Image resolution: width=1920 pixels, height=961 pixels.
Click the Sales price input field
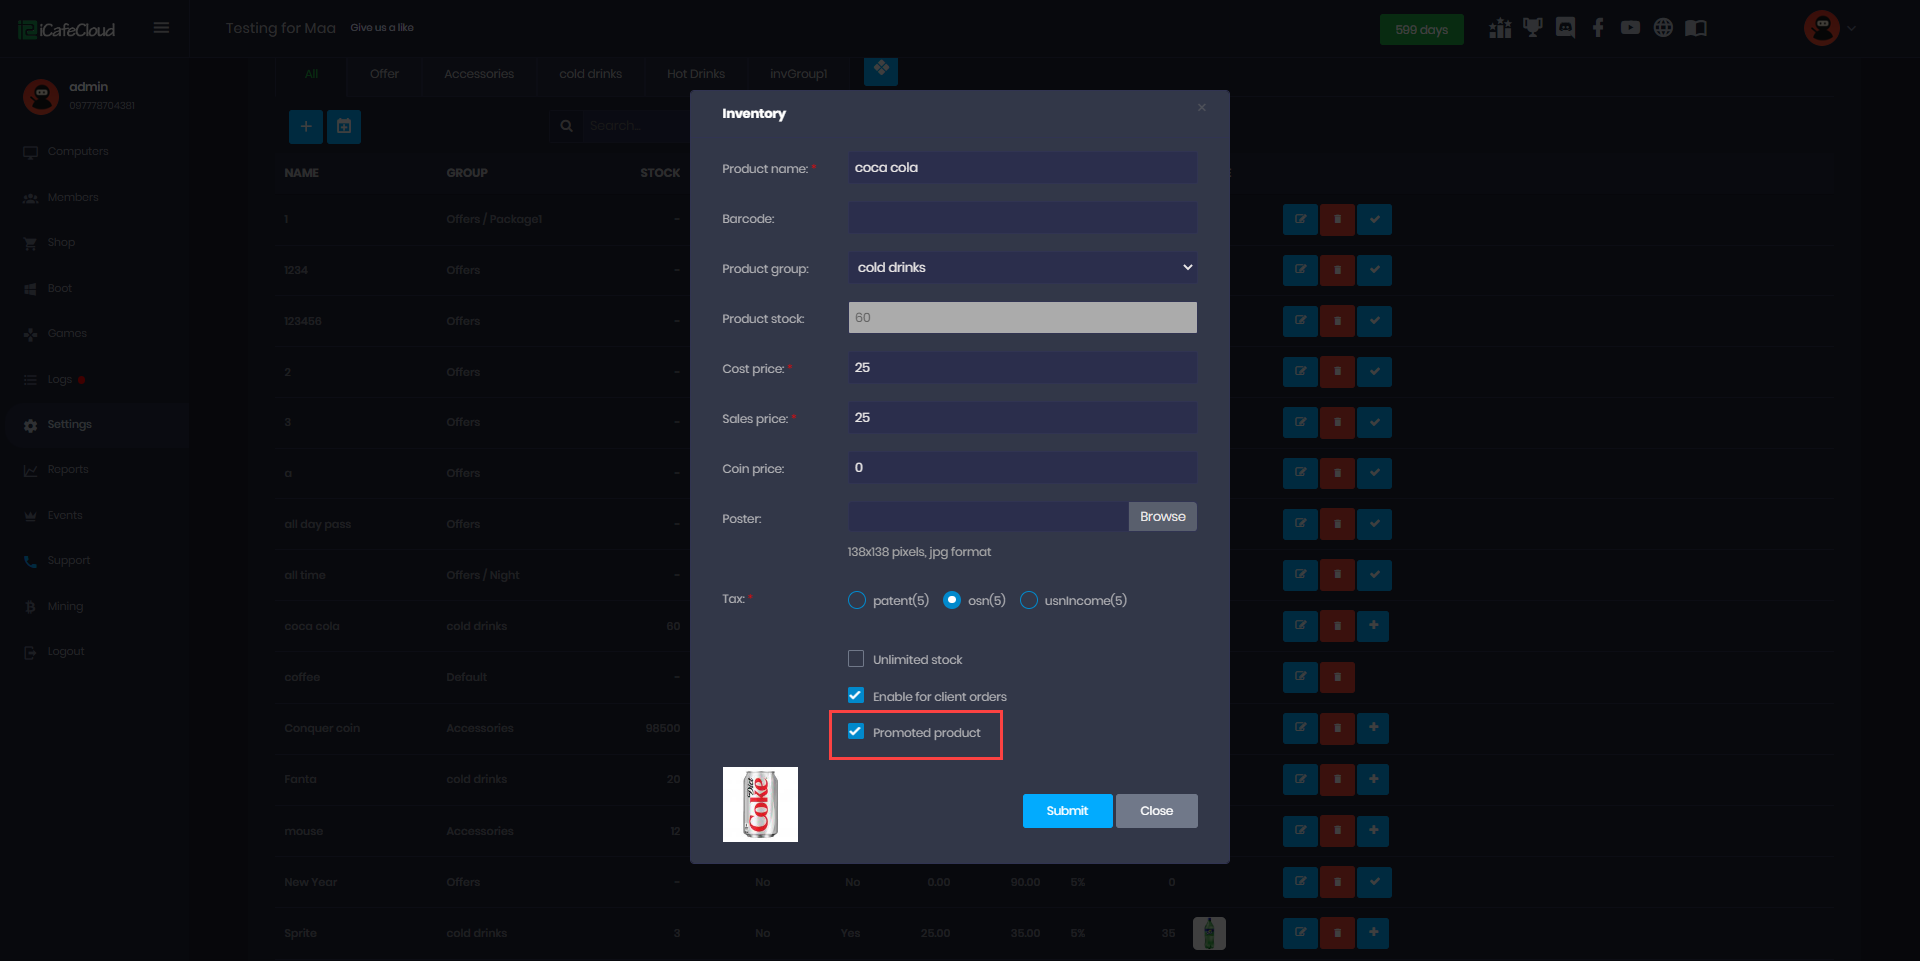click(1022, 418)
